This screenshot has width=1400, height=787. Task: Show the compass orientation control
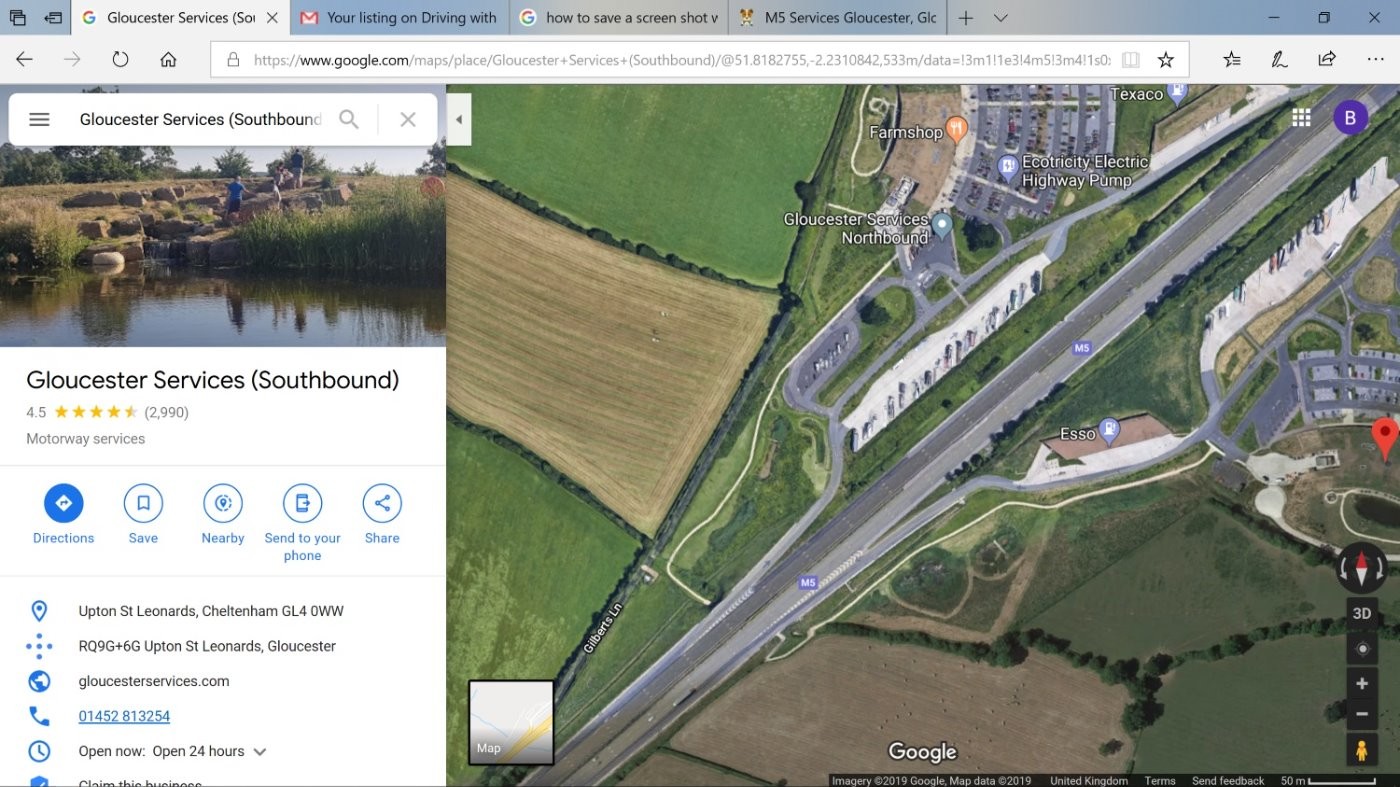tap(1361, 567)
